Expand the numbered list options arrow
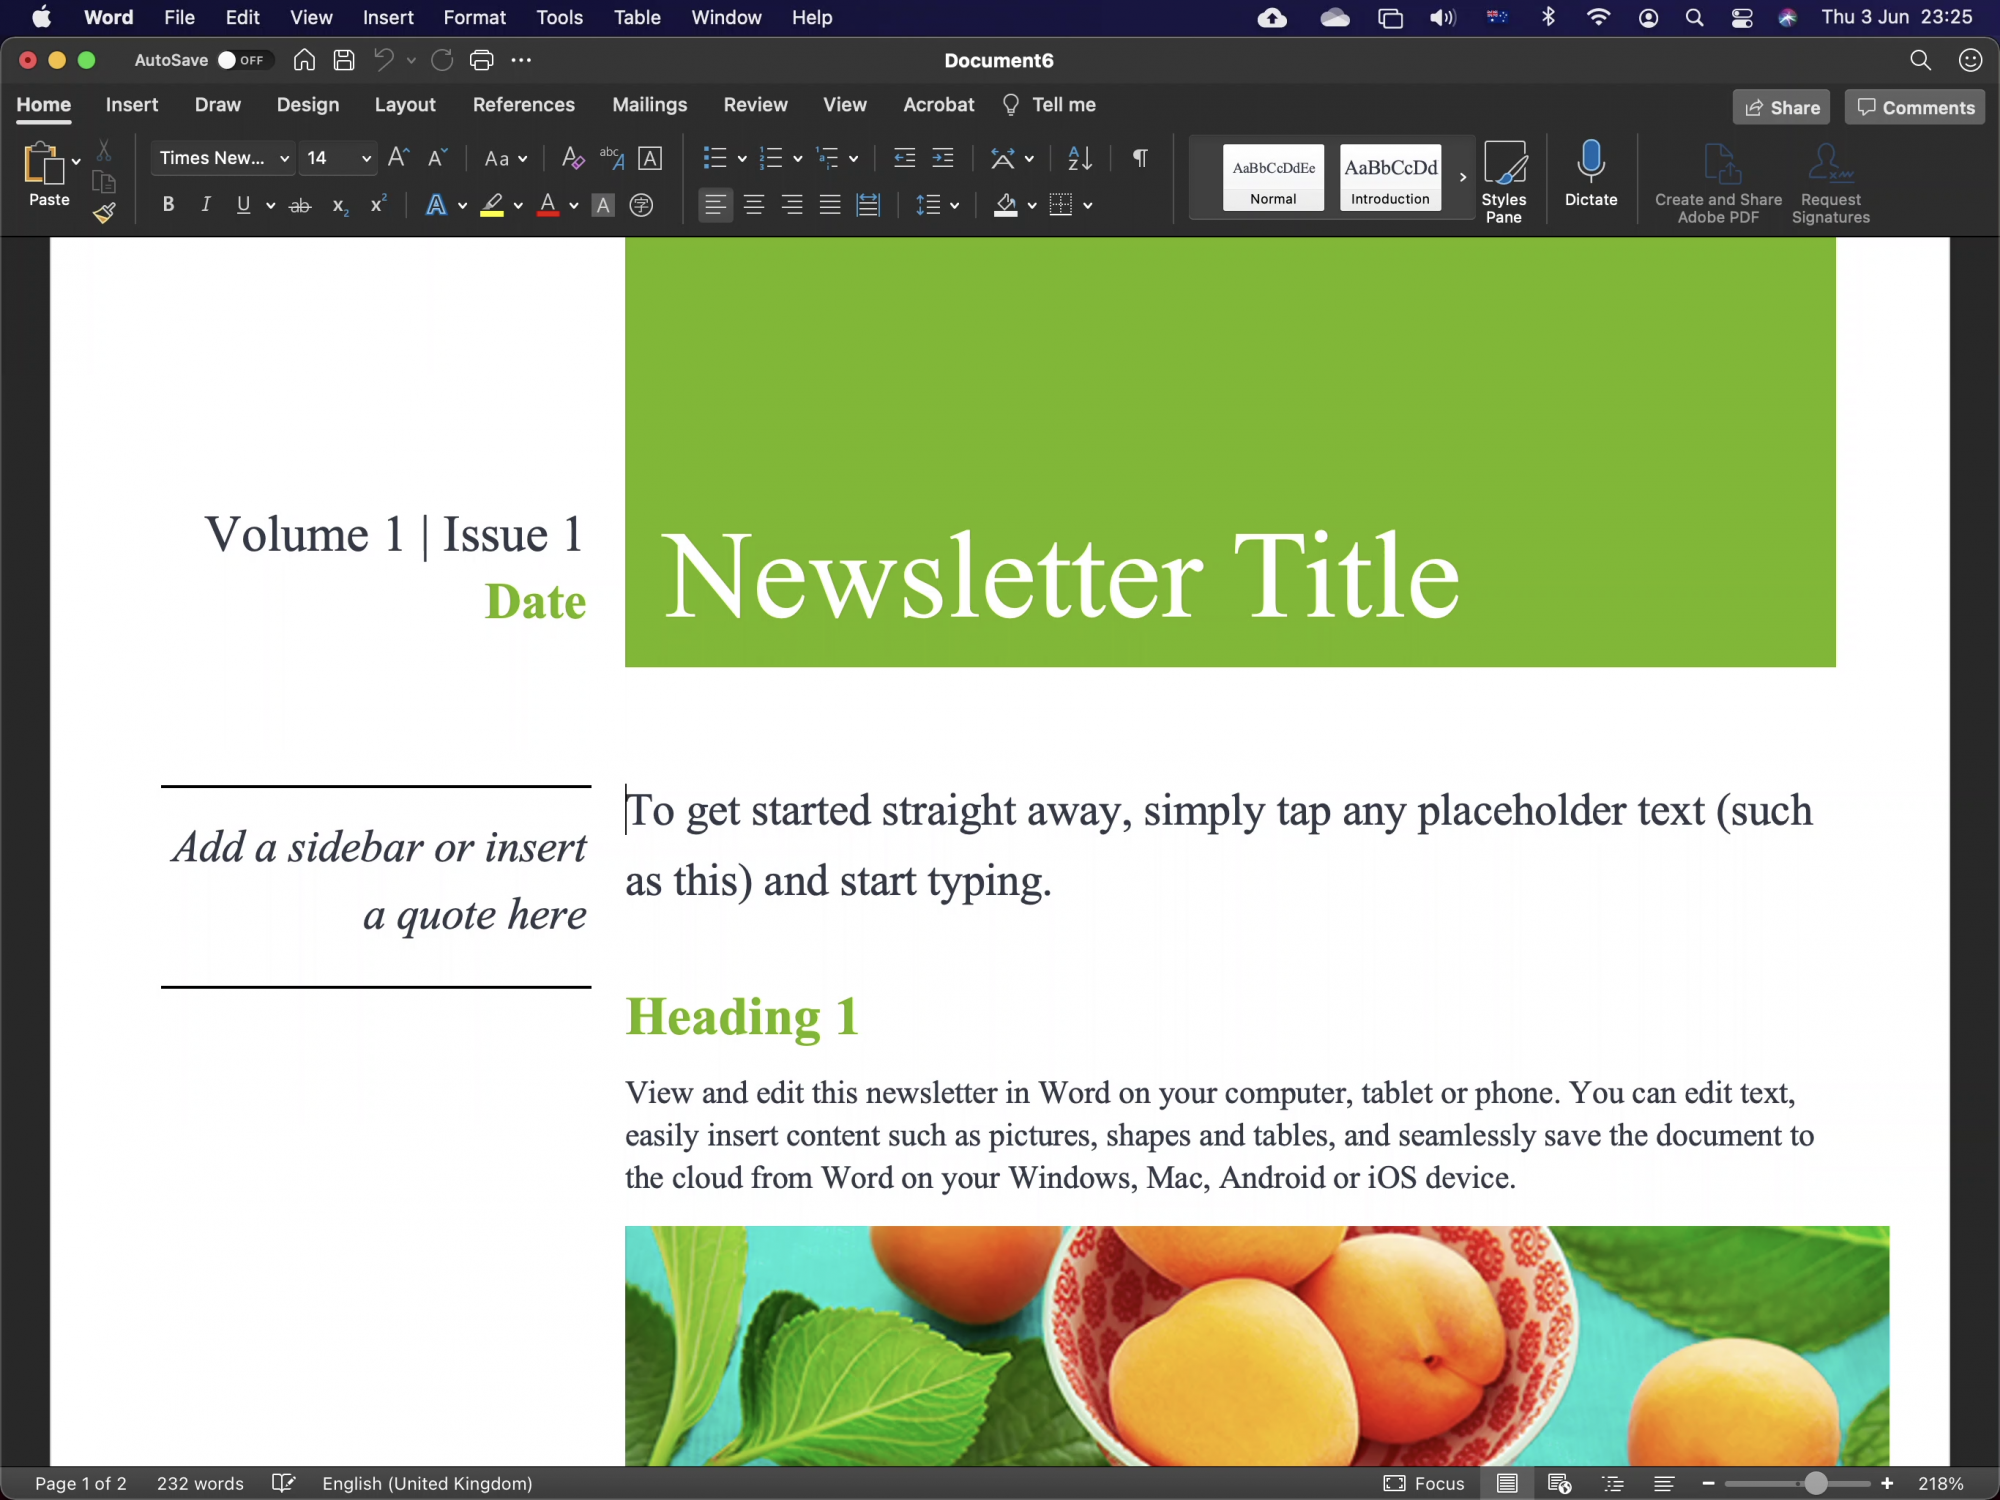2000x1500 pixels. (797, 158)
